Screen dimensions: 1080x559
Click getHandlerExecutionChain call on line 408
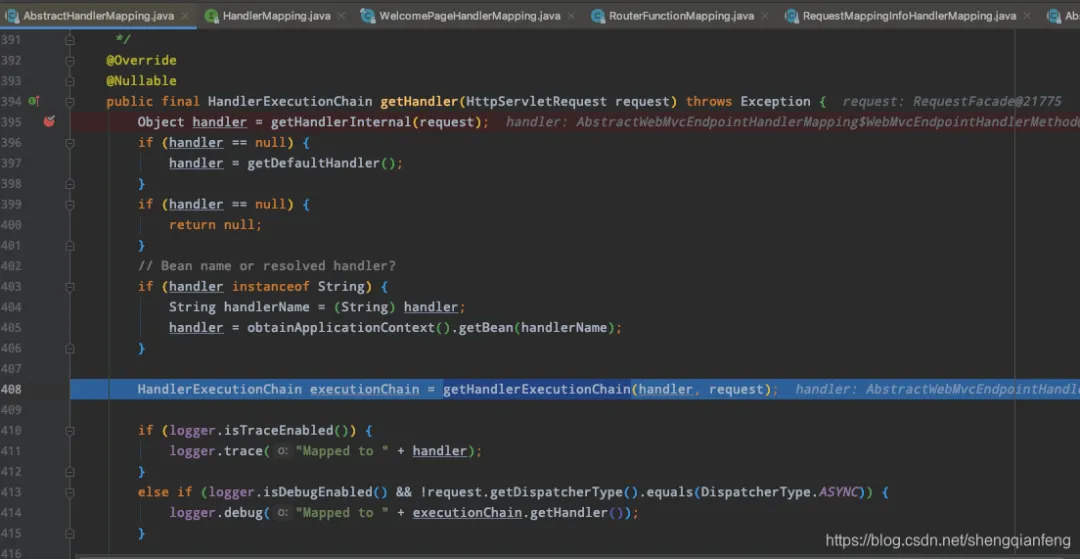pyautogui.click(x=537, y=390)
